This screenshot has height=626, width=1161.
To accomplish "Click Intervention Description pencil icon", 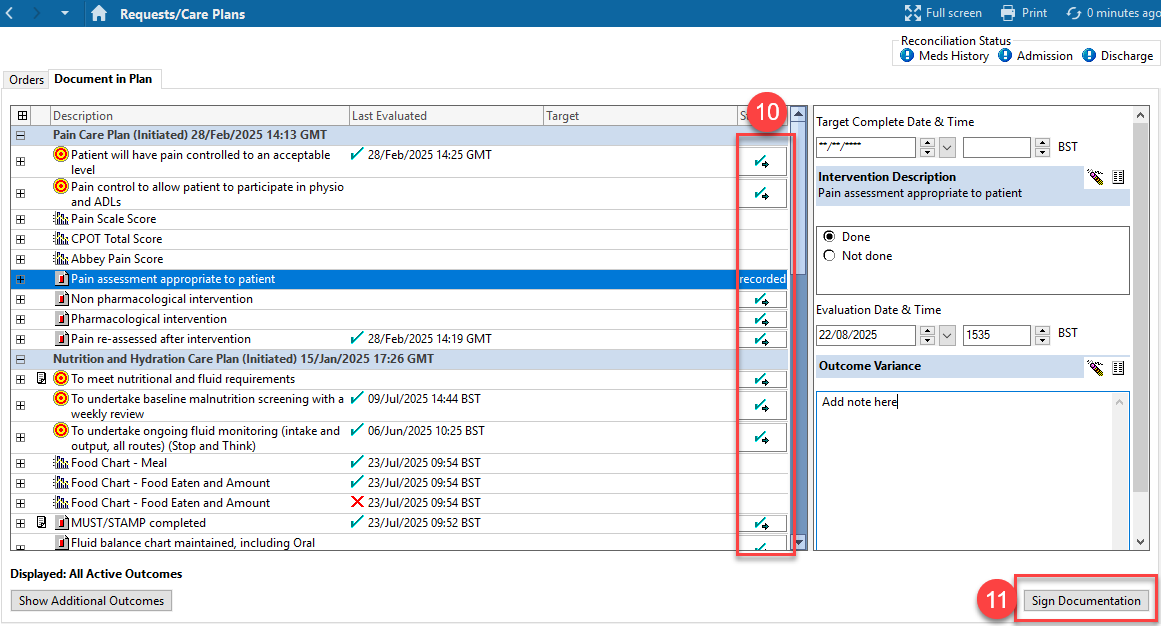I will pos(1095,177).
